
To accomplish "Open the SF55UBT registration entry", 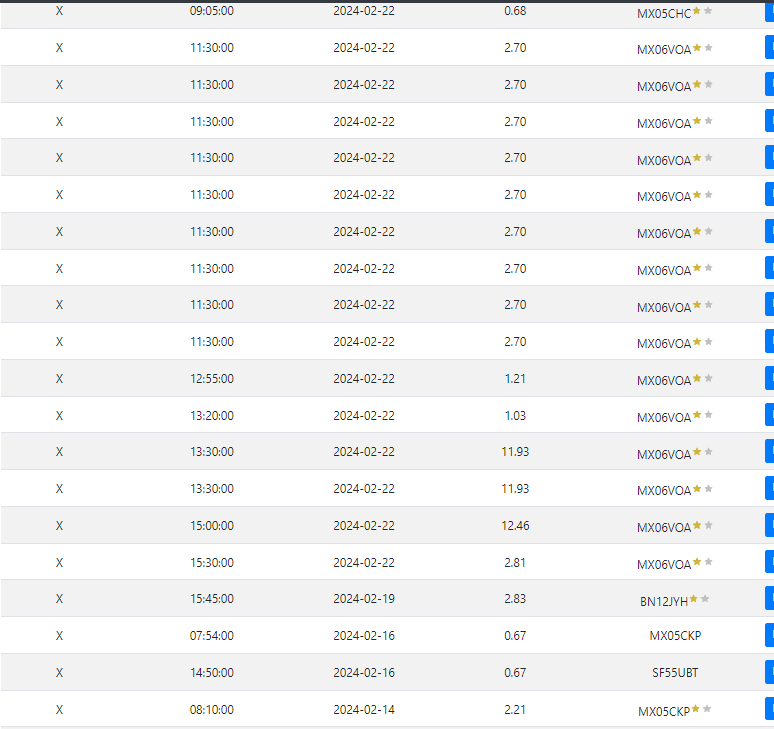I will (675, 673).
